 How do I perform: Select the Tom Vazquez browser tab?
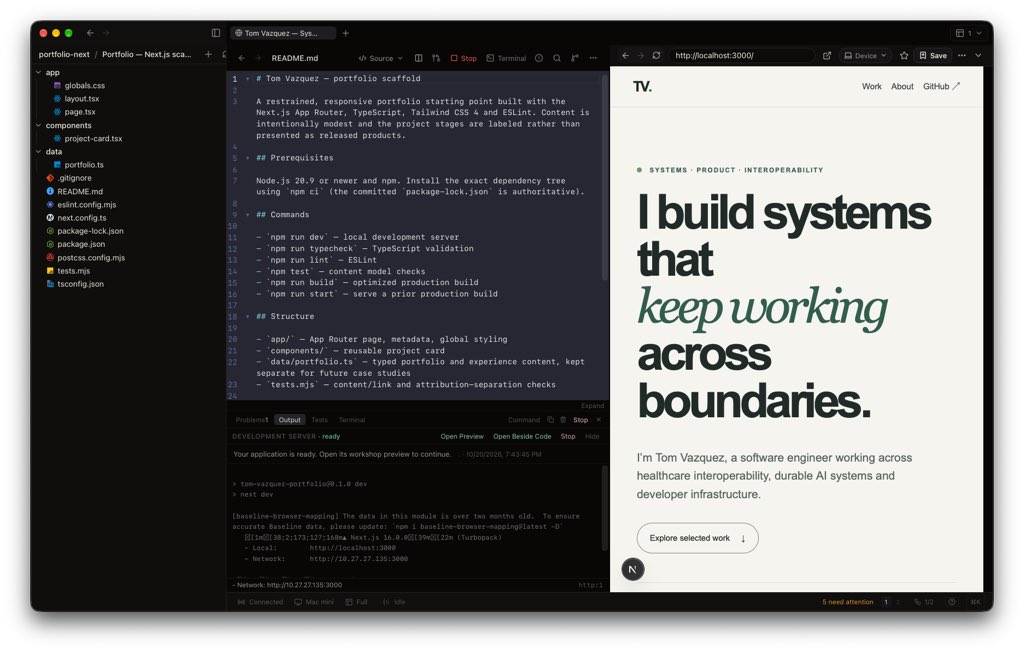click(x=282, y=33)
